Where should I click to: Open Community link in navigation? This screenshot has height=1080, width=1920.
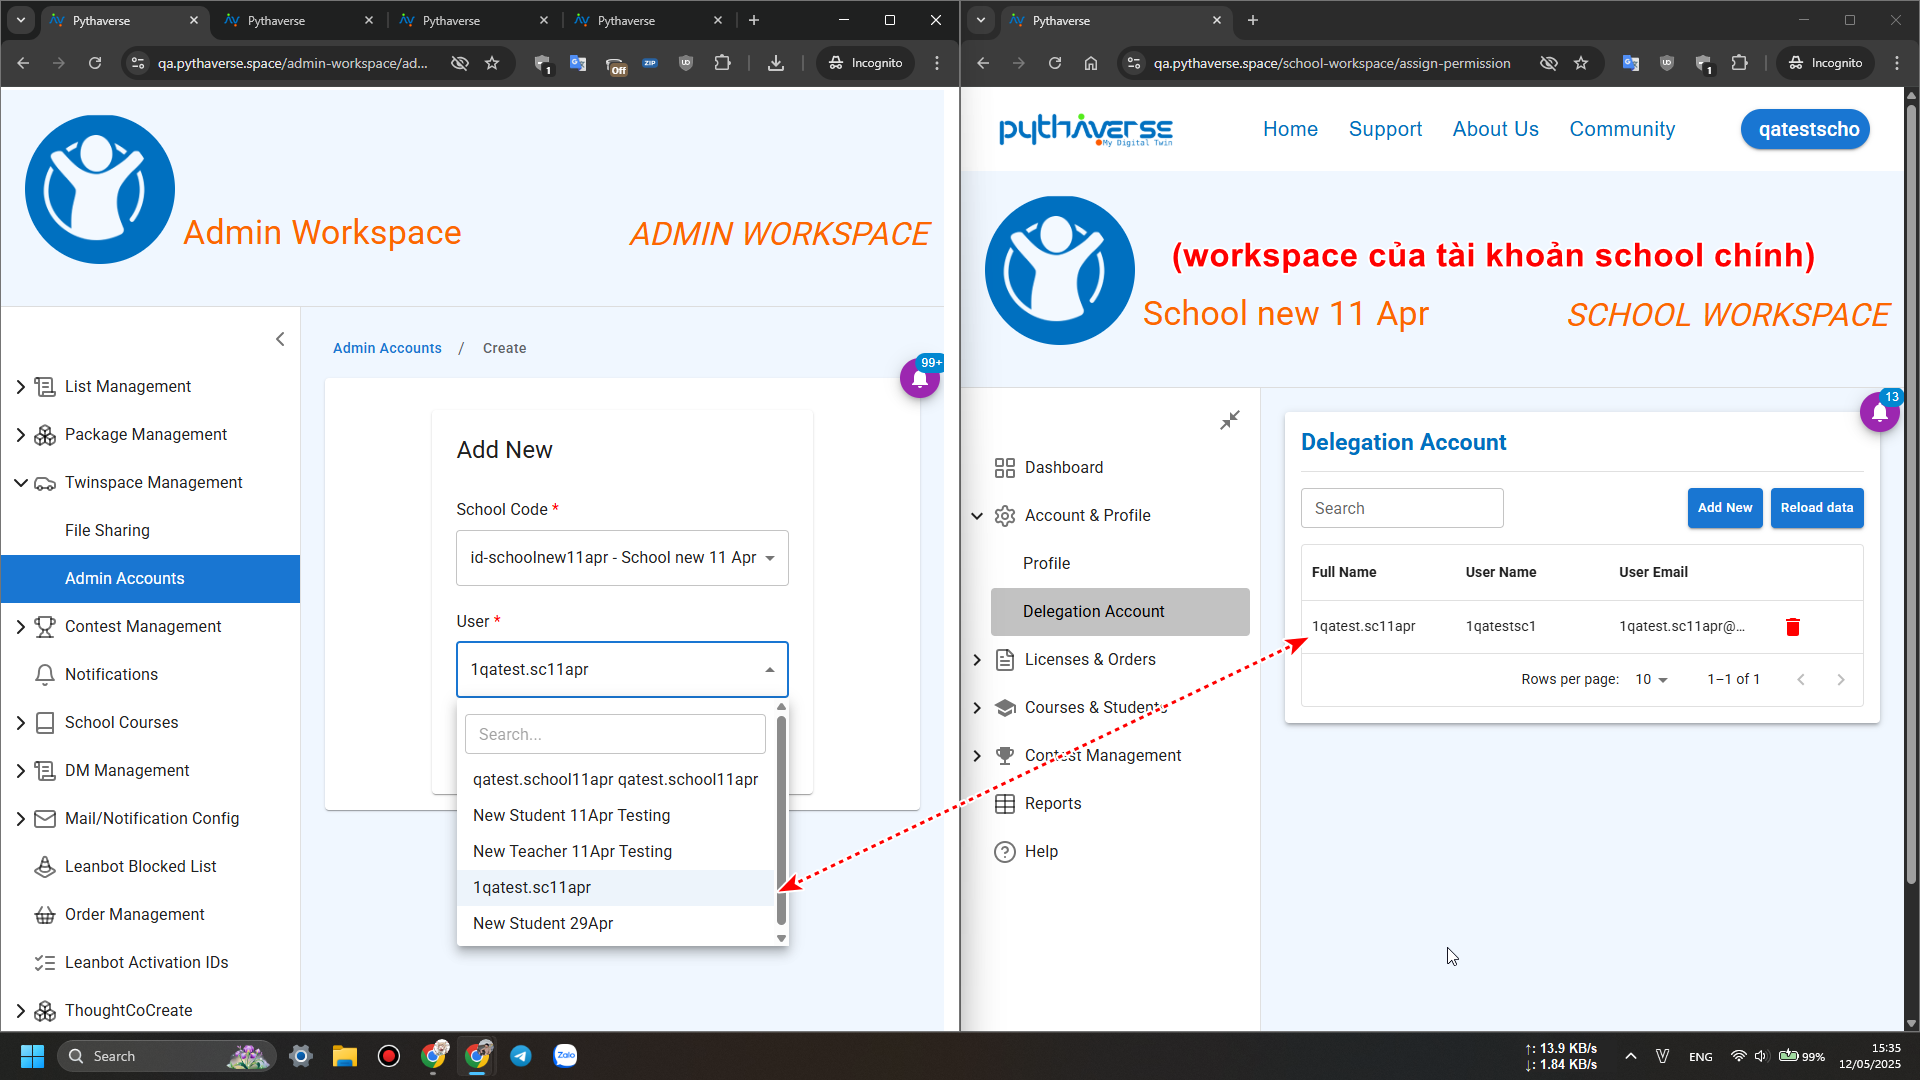tap(1622, 129)
